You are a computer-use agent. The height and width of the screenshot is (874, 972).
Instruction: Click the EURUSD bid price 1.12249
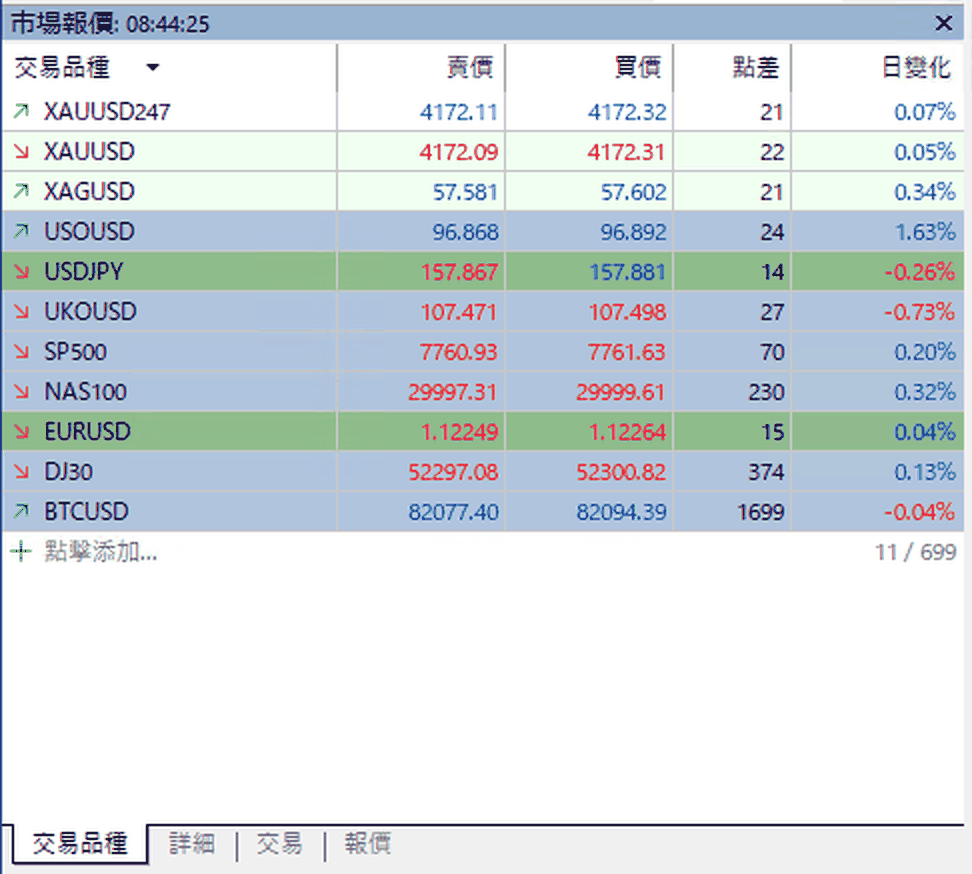tap(459, 432)
